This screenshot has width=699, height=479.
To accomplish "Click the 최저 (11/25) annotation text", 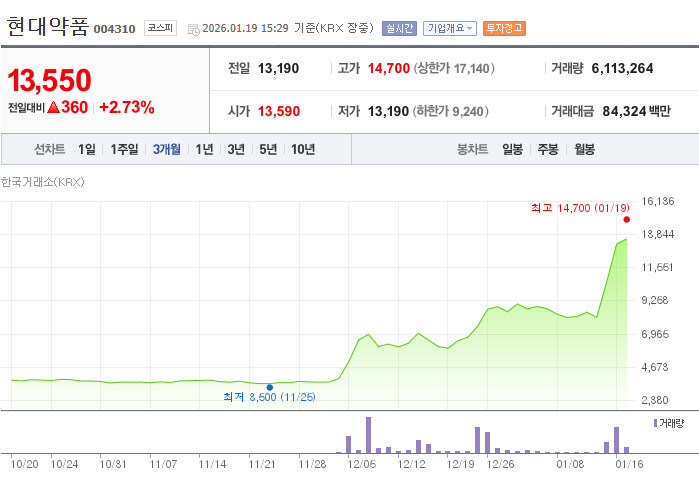I will (x=269, y=397).
